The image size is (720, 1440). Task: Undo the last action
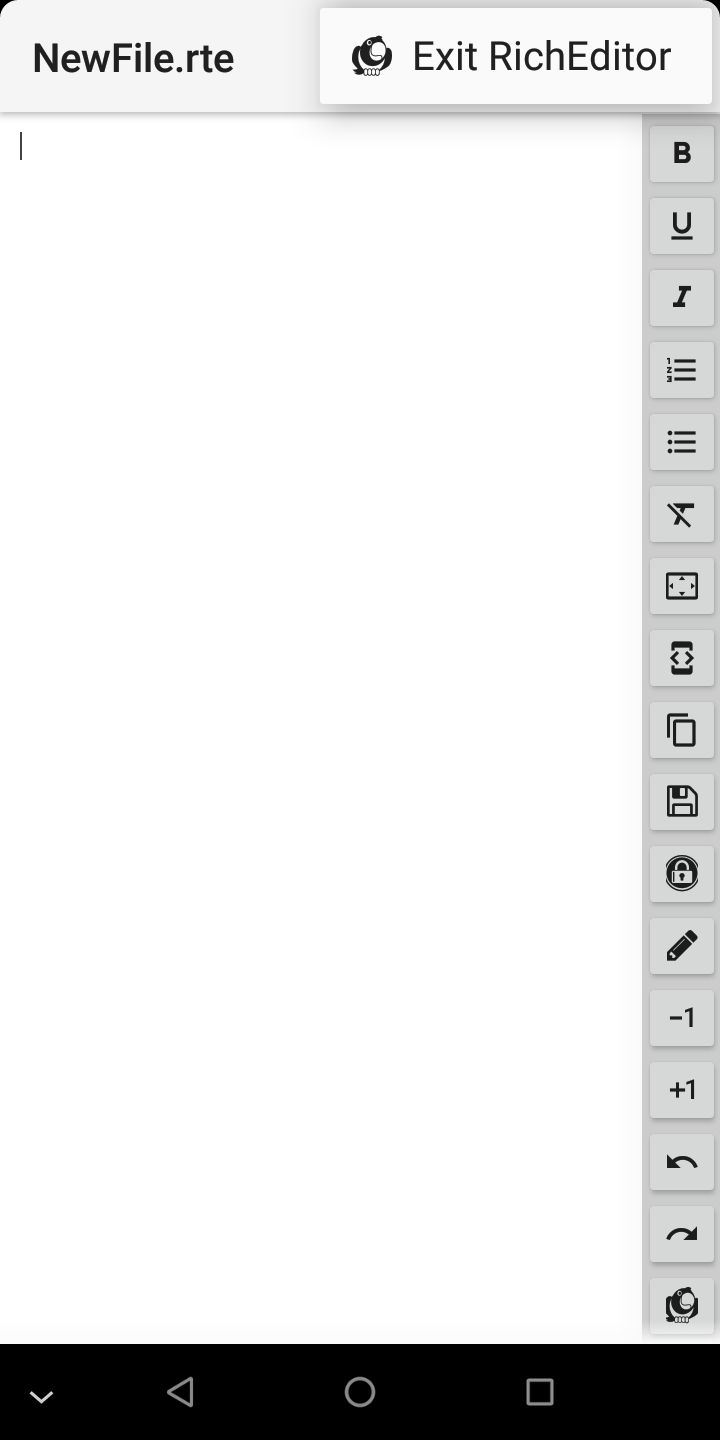point(682,1162)
